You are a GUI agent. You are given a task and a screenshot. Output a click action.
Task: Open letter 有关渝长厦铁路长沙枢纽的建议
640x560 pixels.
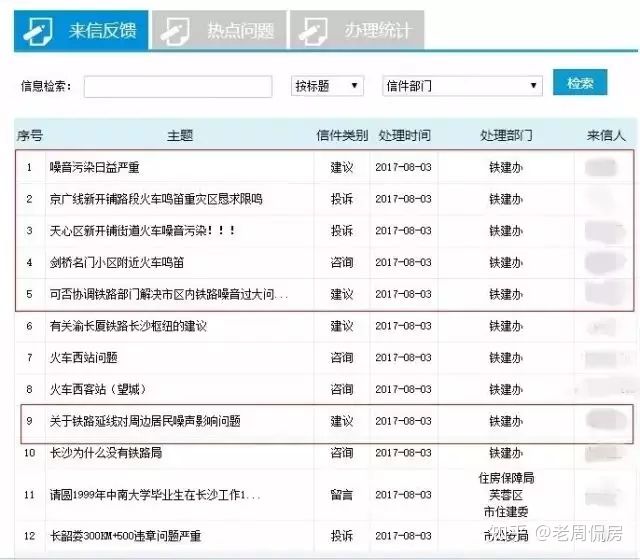coord(128,326)
